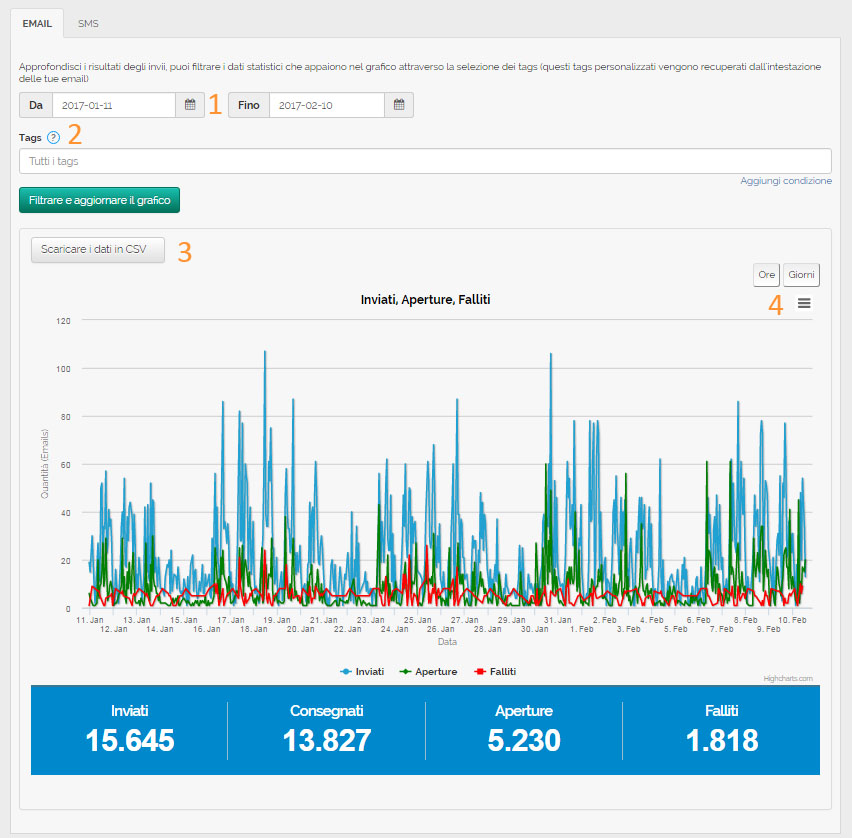Click the Fino date field 2017-02-10
Image resolution: width=852 pixels, height=838 pixels.
click(327, 105)
